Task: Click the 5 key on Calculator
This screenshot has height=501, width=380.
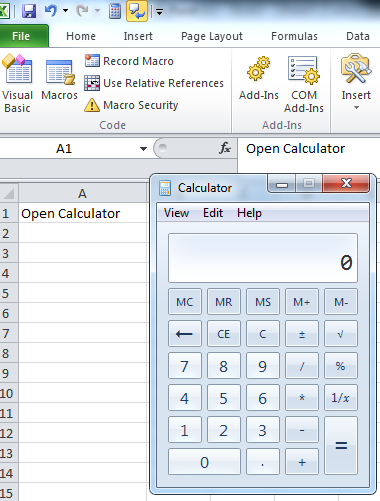Action: [x=224, y=398]
